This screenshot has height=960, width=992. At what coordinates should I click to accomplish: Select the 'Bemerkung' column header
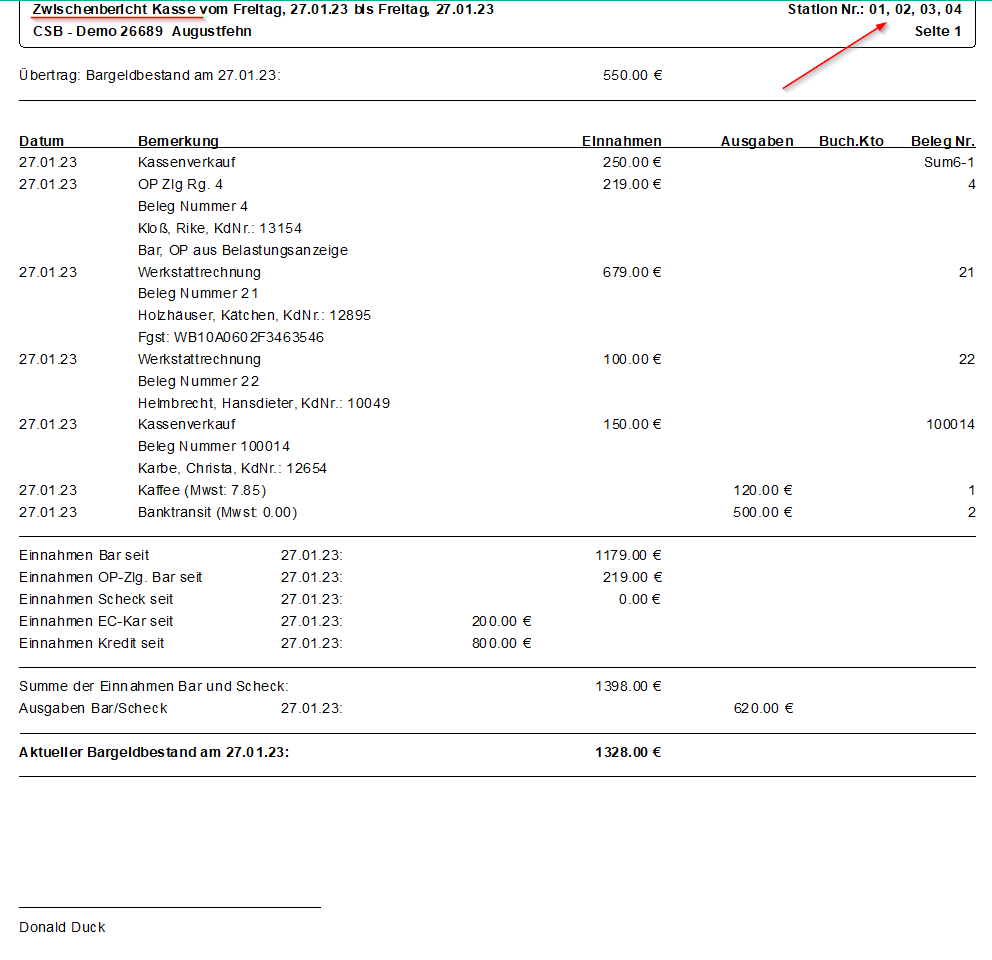178,141
